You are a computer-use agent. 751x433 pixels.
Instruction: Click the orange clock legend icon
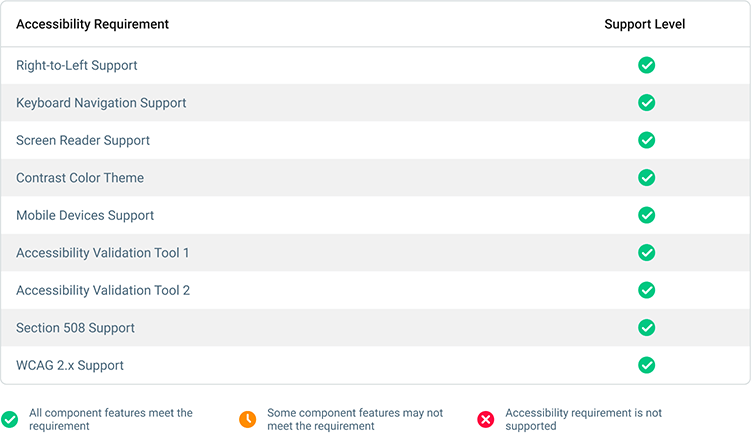pyautogui.click(x=248, y=419)
